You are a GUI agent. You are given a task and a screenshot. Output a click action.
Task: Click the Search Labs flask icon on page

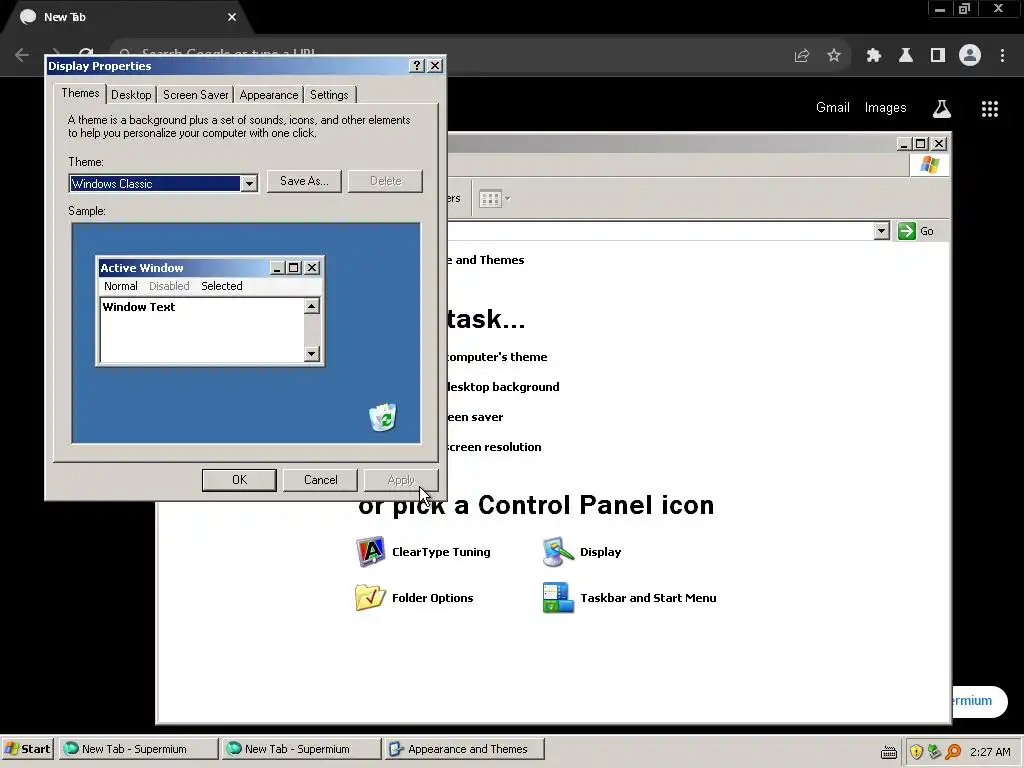pos(942,108)
